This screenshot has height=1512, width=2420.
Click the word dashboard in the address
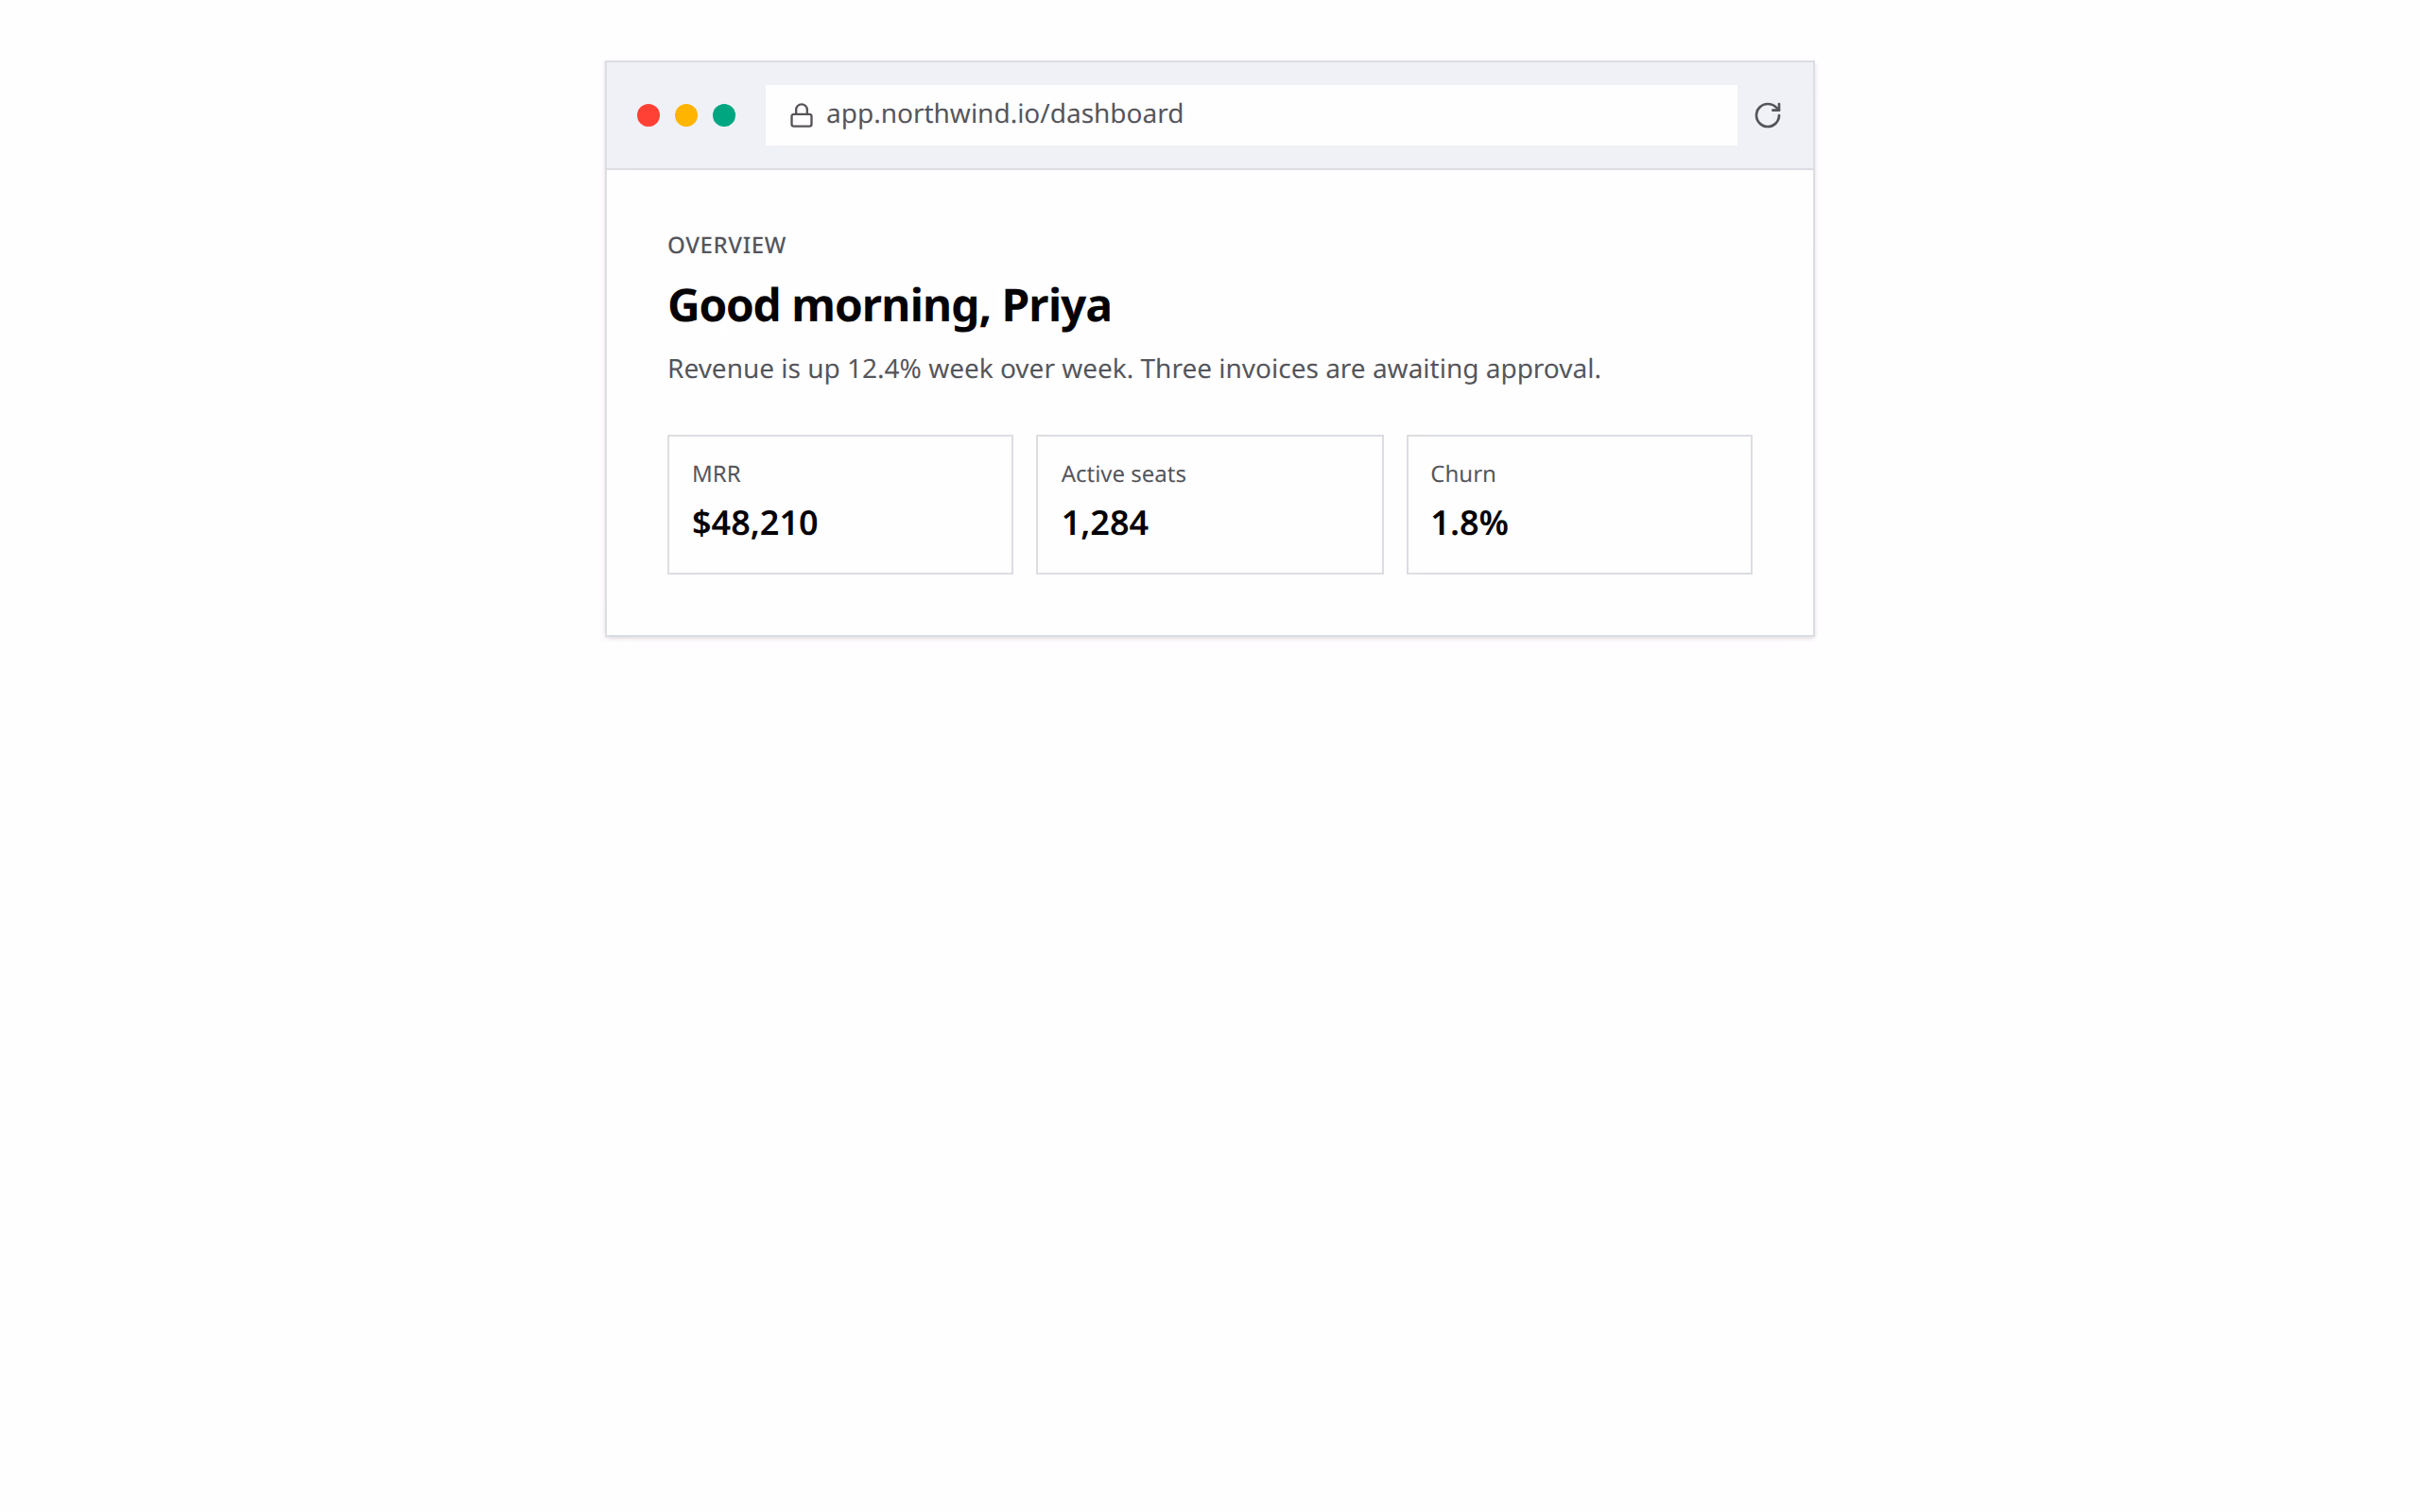click(x=1116, y=113)
